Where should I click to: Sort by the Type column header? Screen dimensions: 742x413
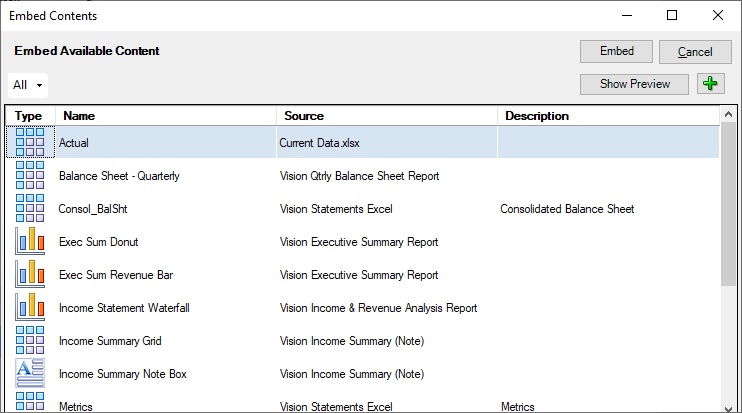pyautogui.click(x=30, y=116)
